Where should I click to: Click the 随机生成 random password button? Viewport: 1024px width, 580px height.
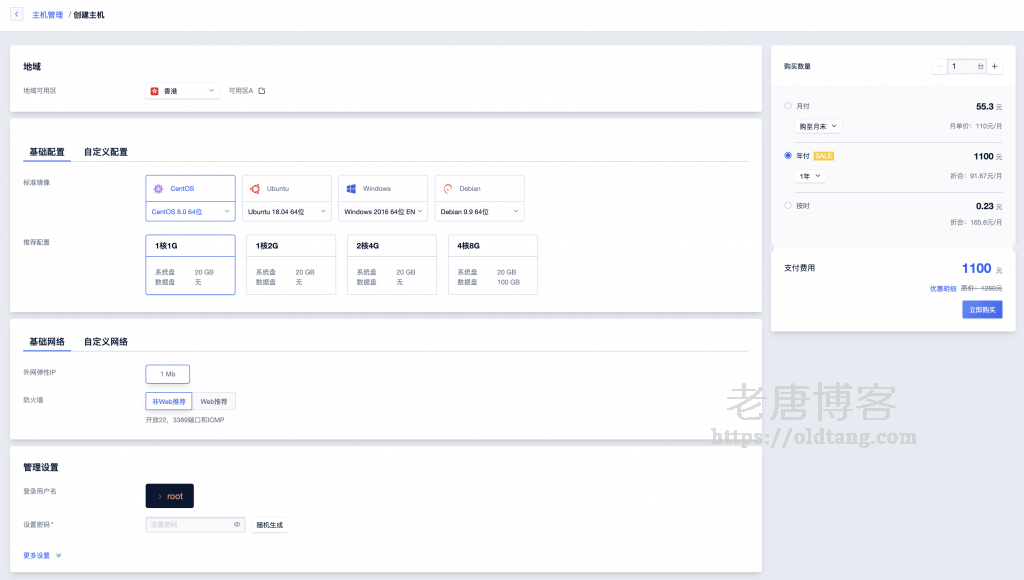point(270,524)
